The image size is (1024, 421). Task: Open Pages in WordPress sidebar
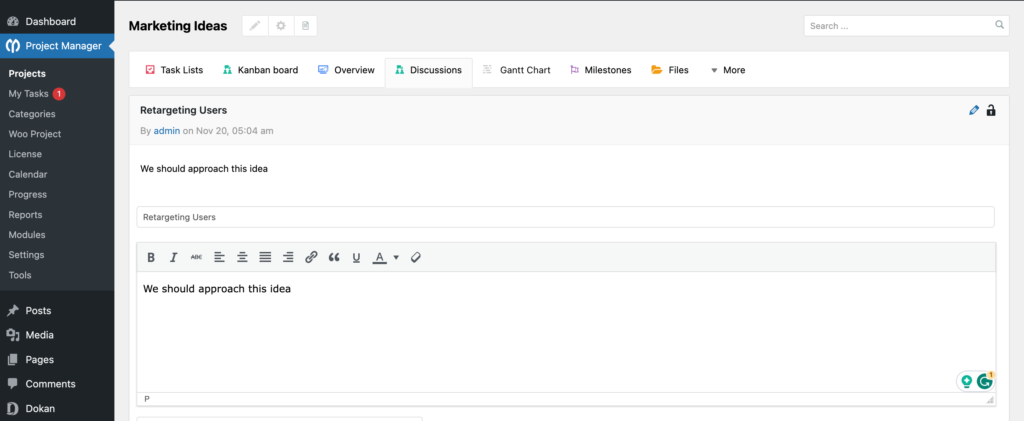coord(57,360)
